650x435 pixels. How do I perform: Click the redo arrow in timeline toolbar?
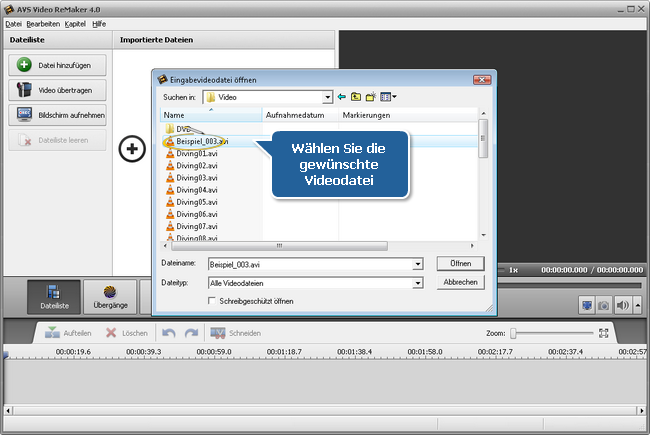190,333
